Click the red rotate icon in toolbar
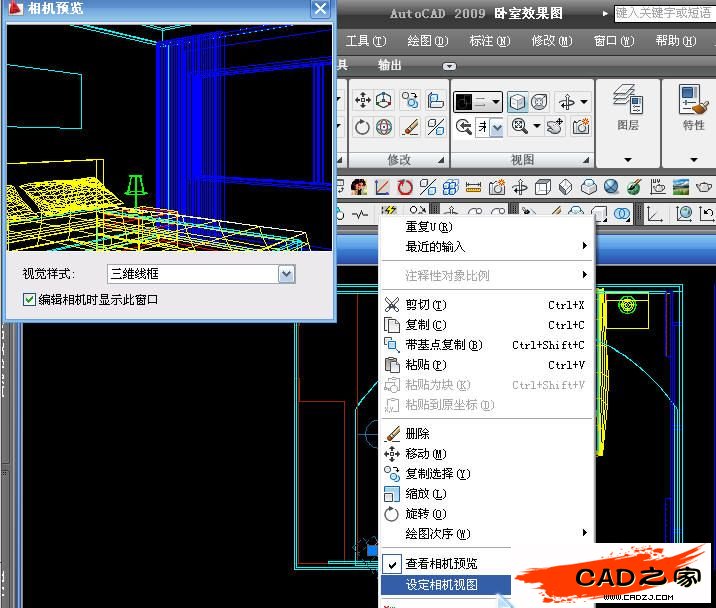 click(405, 187)
